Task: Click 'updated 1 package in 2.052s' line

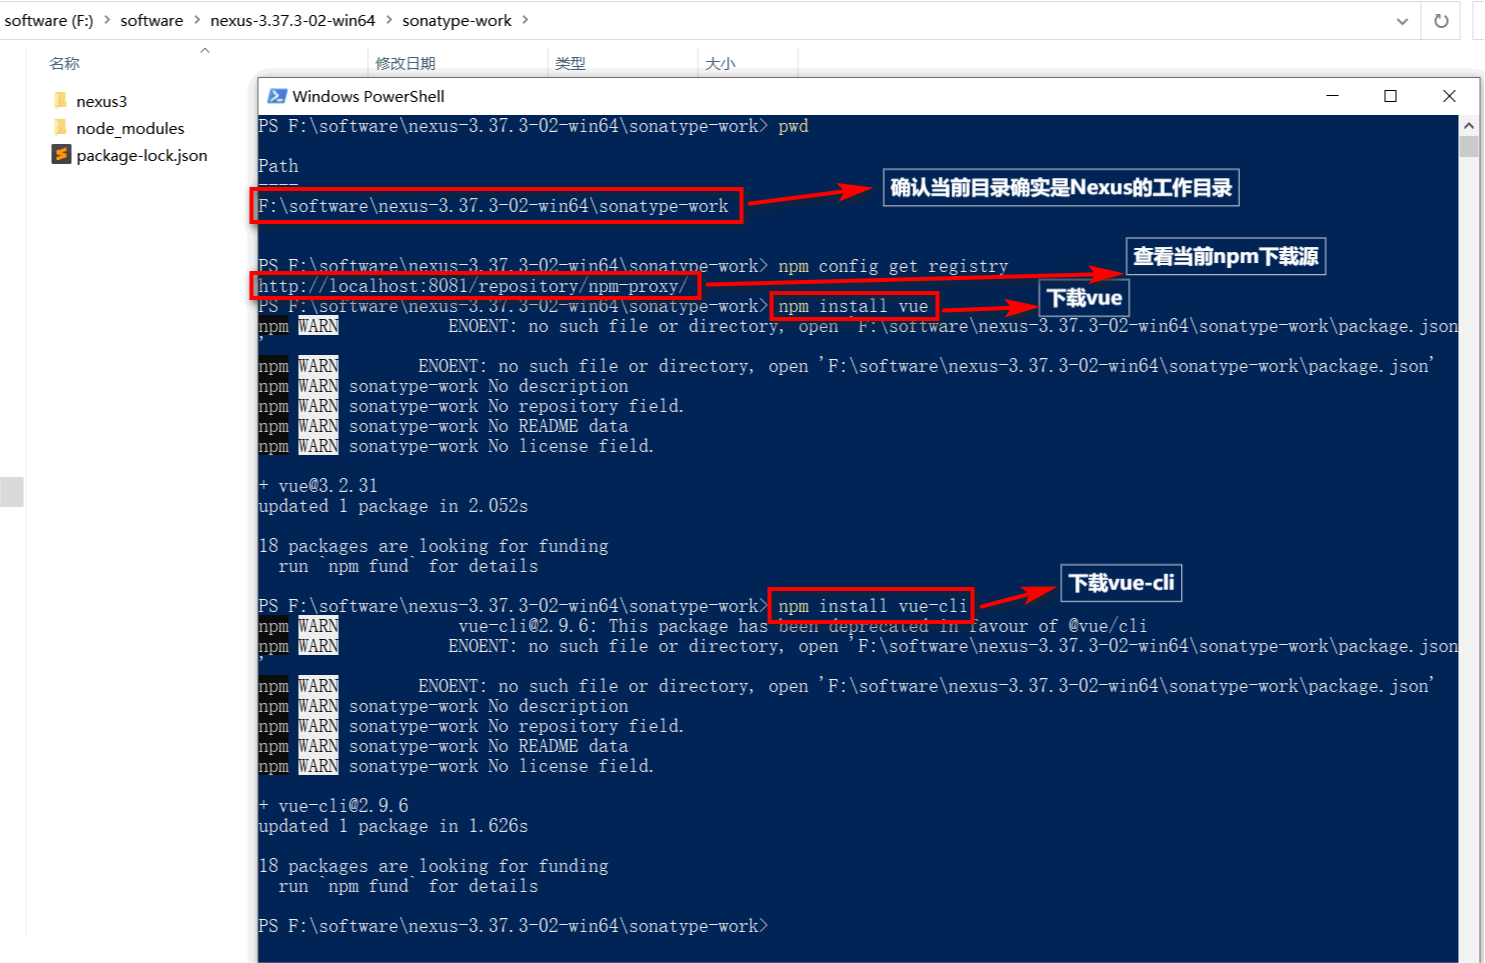Action: coord(393,506)
